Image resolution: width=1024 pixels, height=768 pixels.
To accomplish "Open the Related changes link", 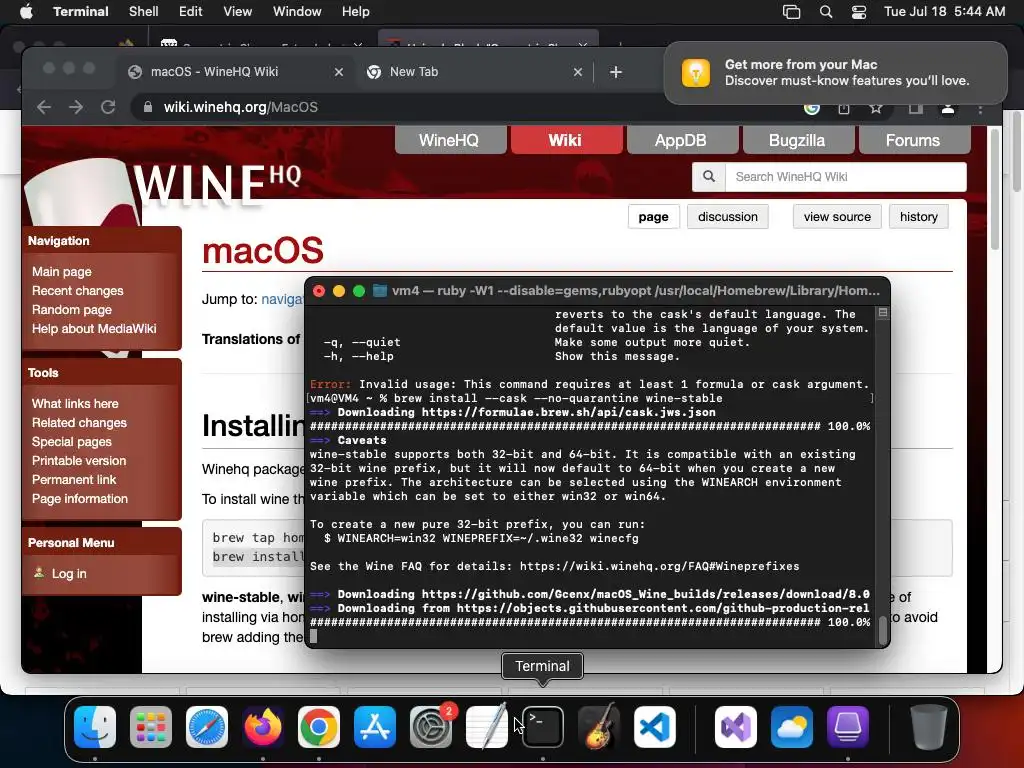I will point(79,423).
